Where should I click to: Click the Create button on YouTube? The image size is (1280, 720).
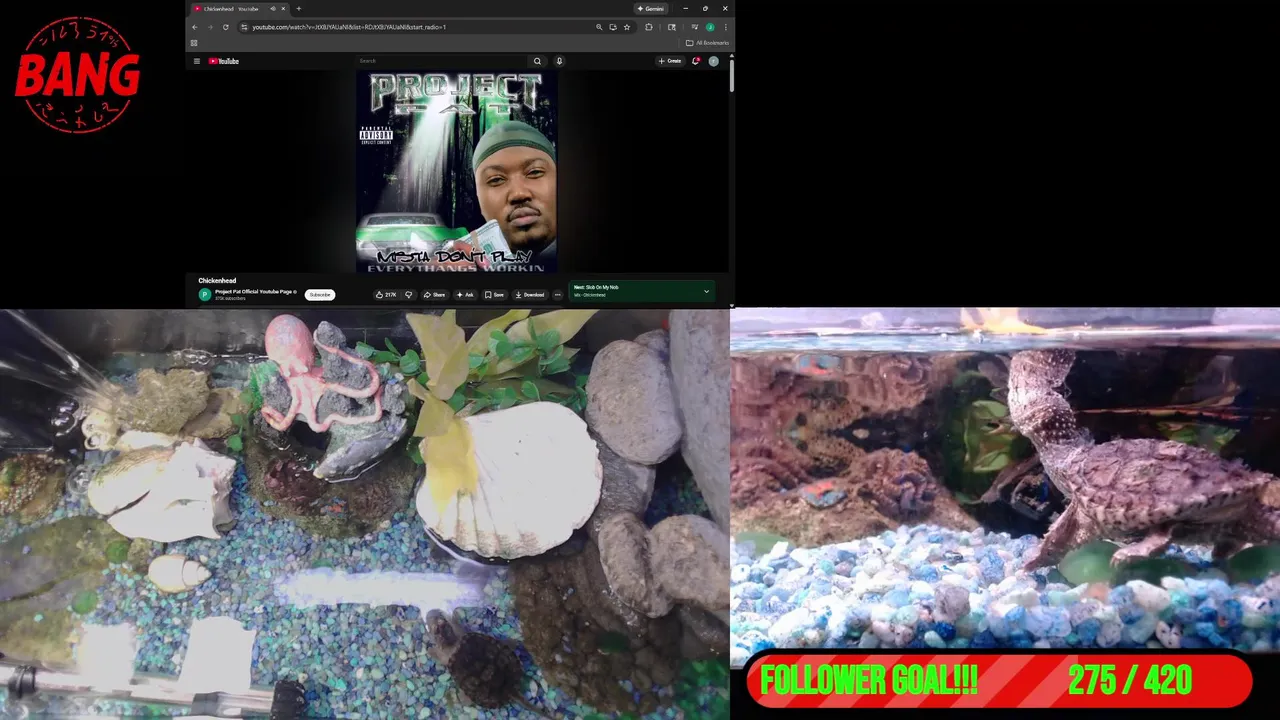click(x=670, y=61)
